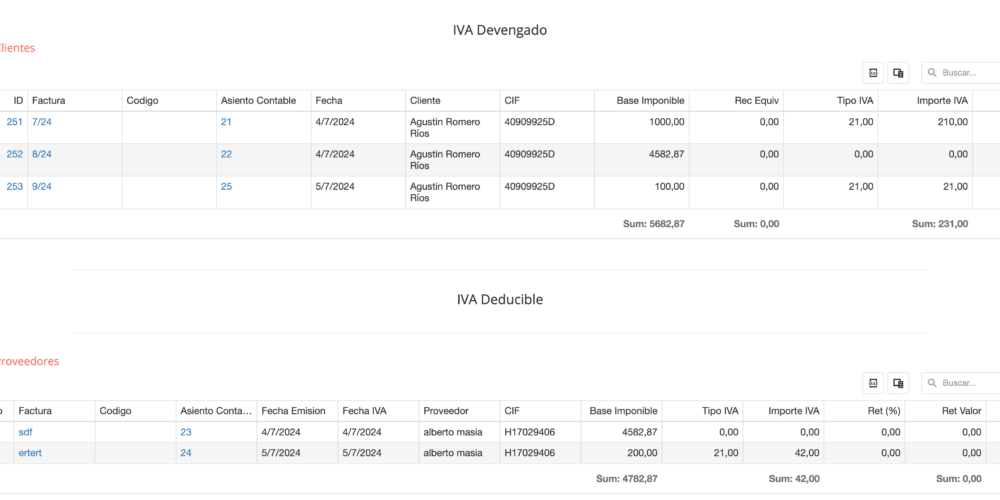Viewport: 1000px width, 500px height.
Task: Sort by the Ret (%) column header
Action: (864, 411)
